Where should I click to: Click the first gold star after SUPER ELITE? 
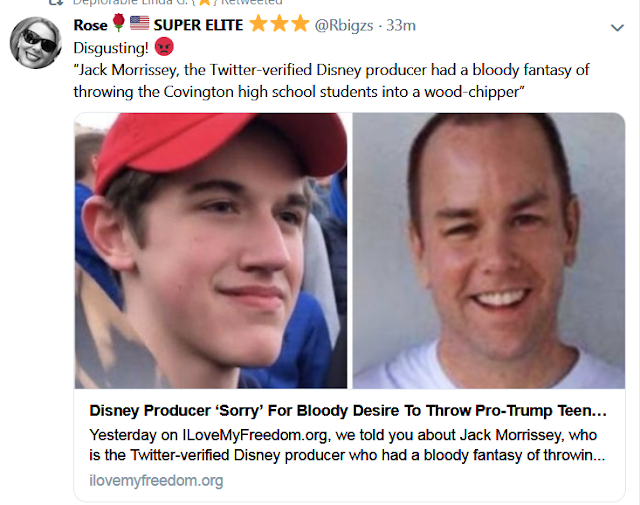coord(256,23)
